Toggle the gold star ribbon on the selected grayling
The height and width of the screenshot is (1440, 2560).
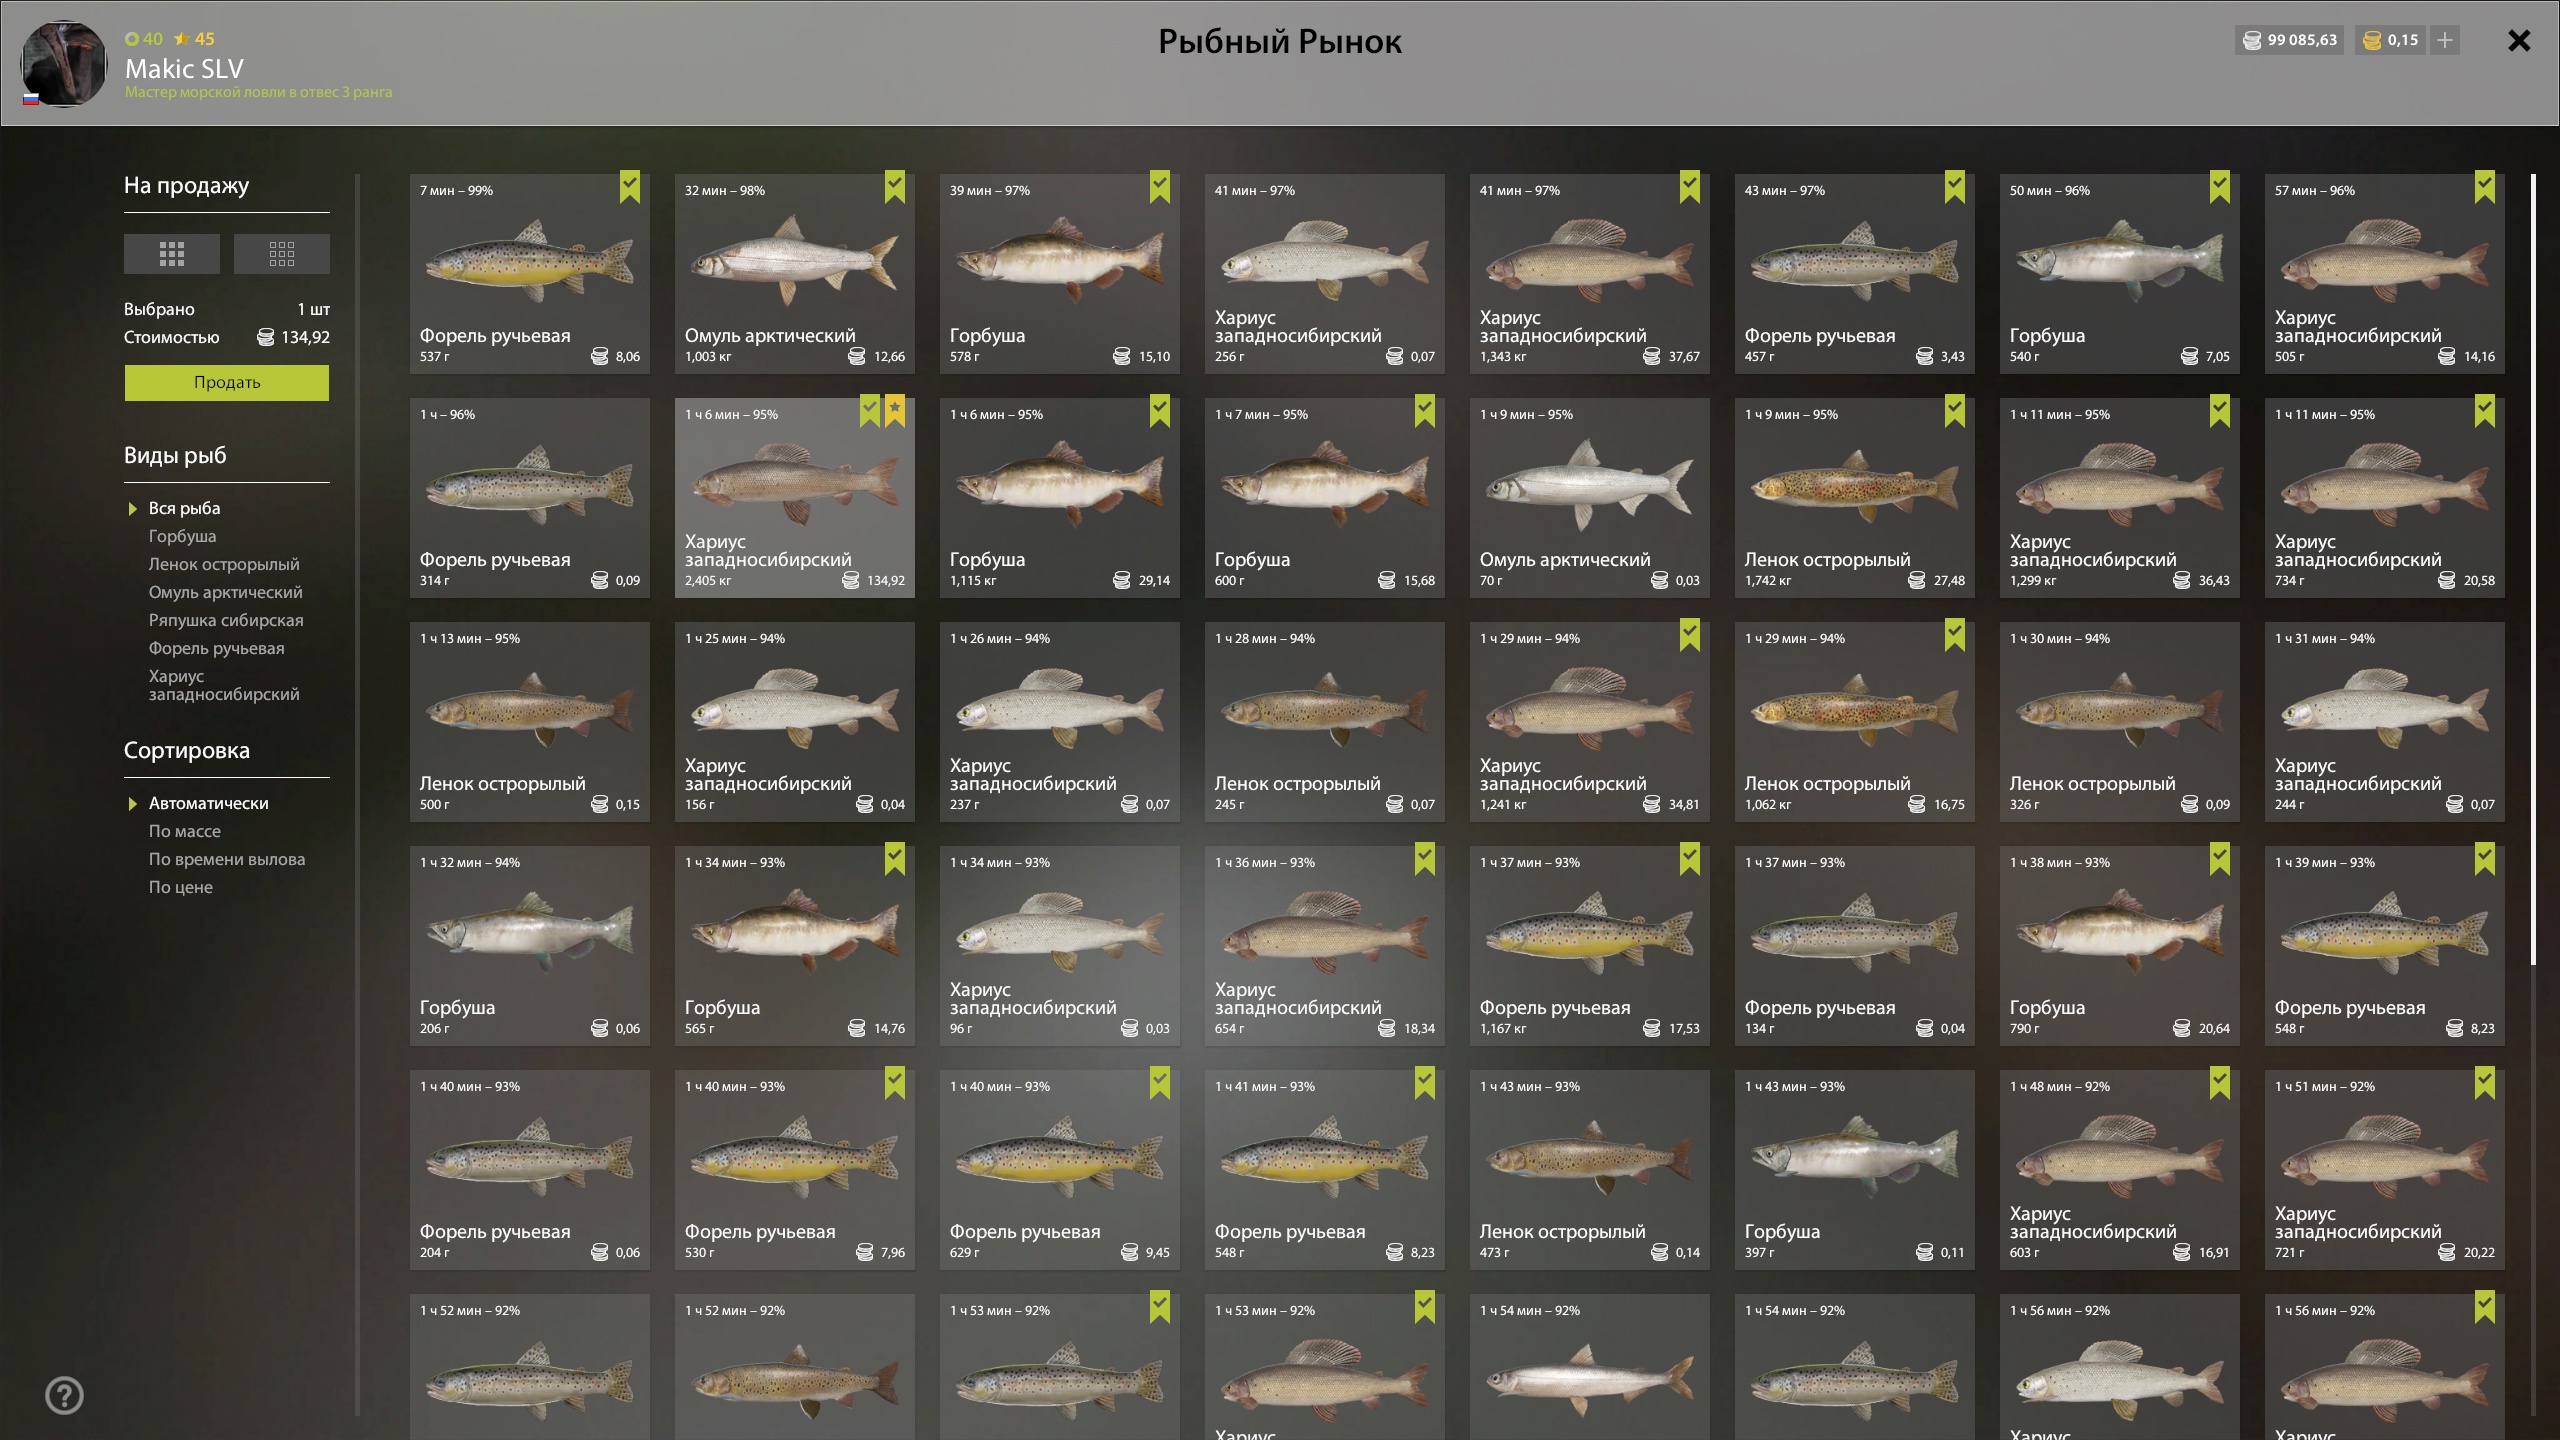point(895,412)
